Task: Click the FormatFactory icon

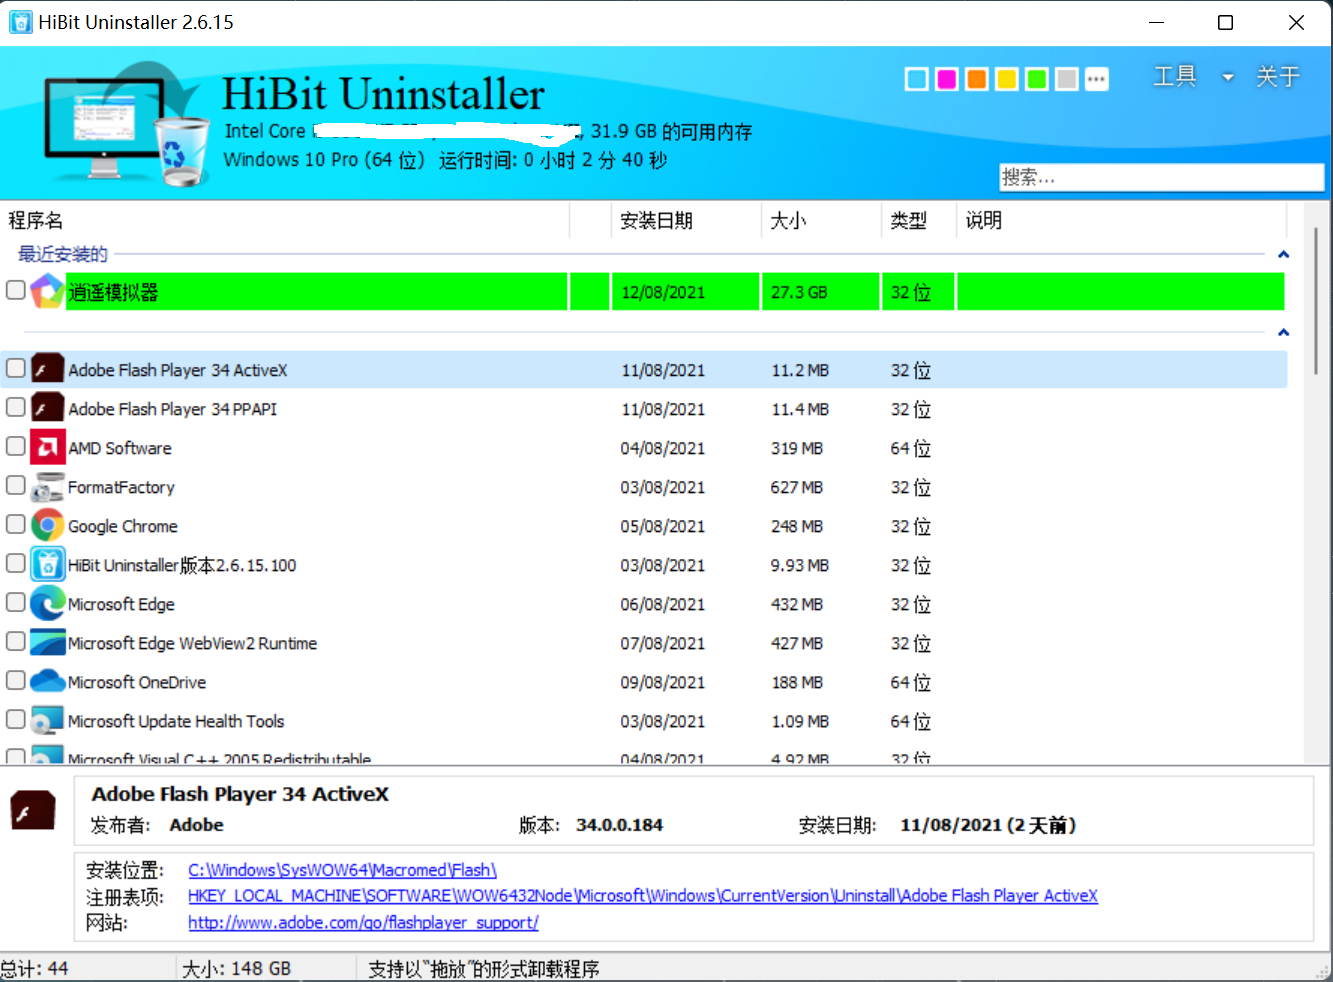Action: (47, 486)
